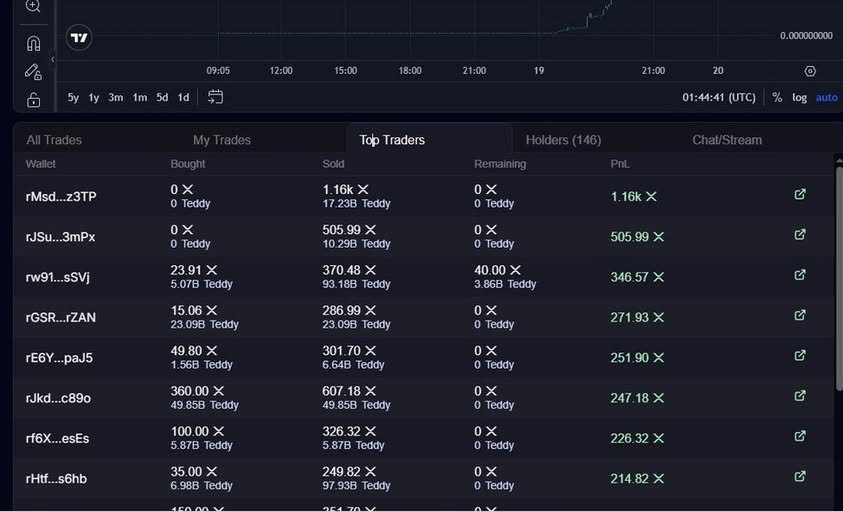
Task: Toggle log scale on chart
Action: (799, 97)
